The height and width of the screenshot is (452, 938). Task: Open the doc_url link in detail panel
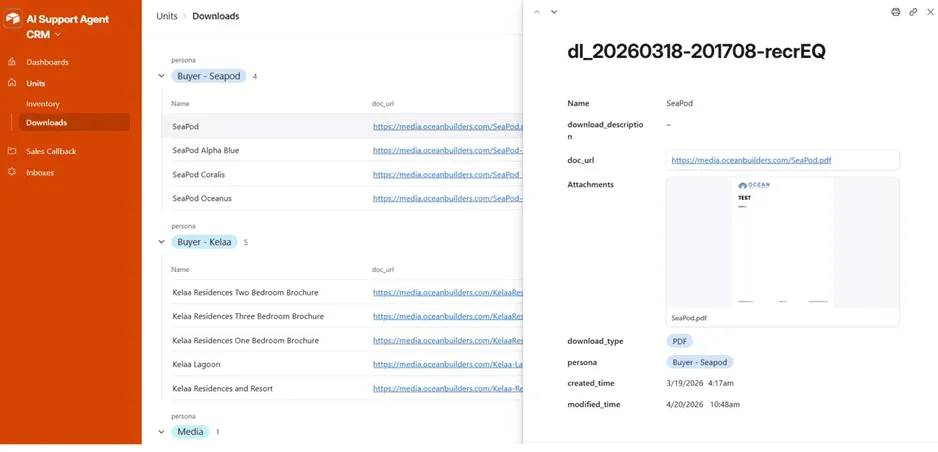coord(751,160)
